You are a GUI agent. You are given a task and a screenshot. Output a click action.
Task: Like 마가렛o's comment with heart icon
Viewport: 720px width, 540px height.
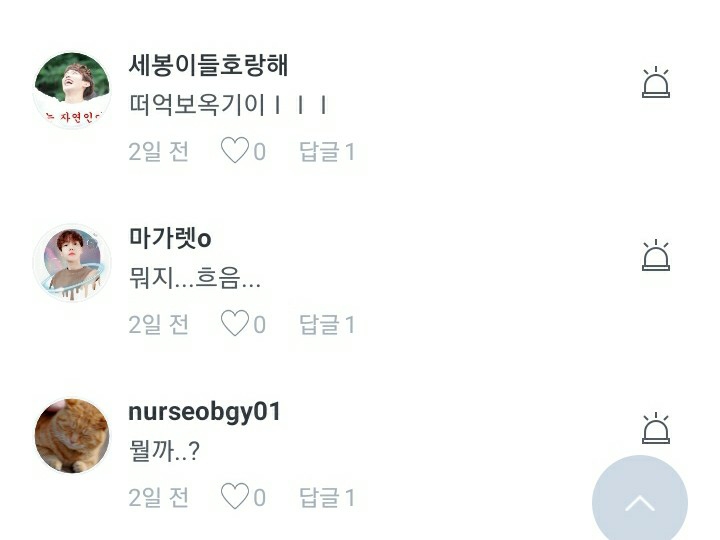235,323
